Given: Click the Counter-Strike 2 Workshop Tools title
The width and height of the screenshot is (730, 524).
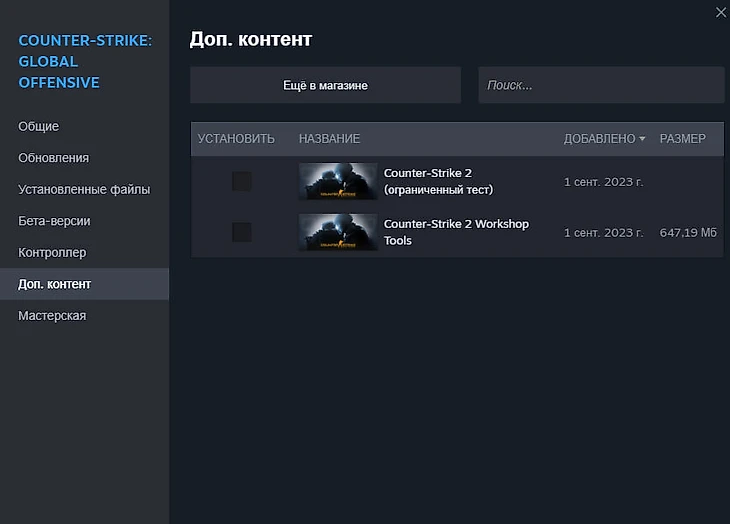Looking at the screenshot, I should [x=456, y=232].
